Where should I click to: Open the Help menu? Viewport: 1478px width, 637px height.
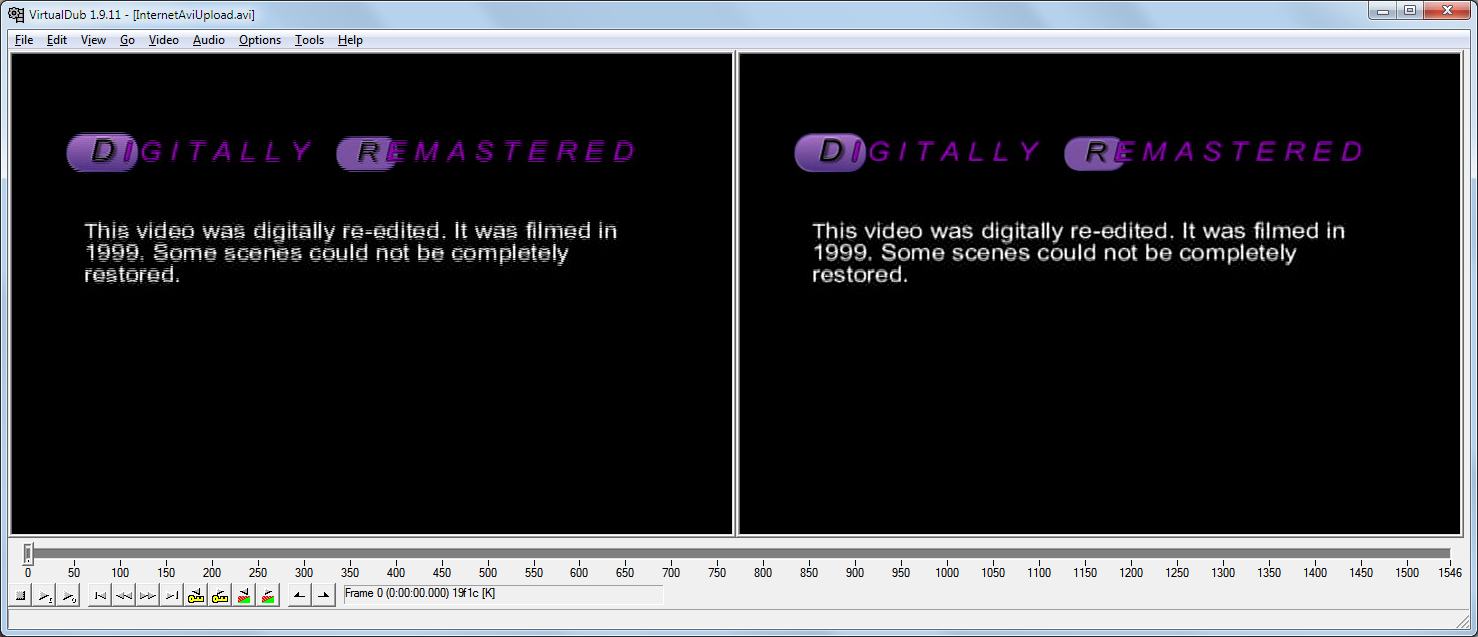coord(350,40)
